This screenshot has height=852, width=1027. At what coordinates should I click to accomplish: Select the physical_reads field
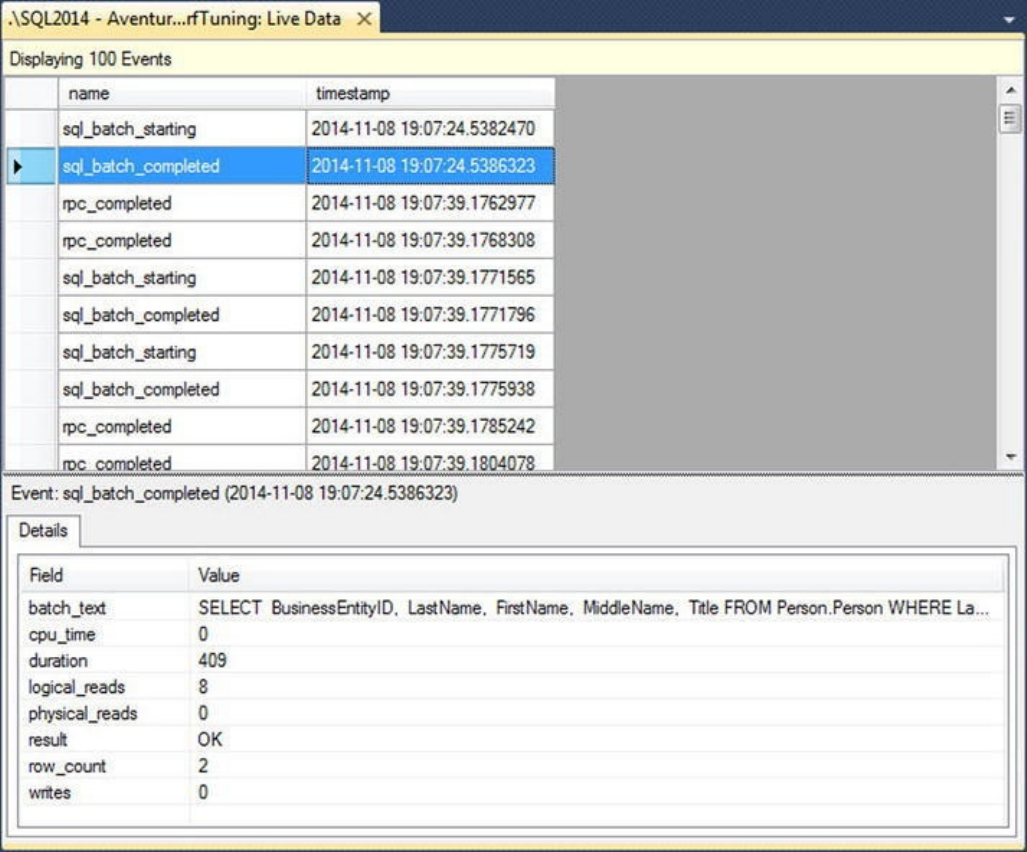[83, 713]
